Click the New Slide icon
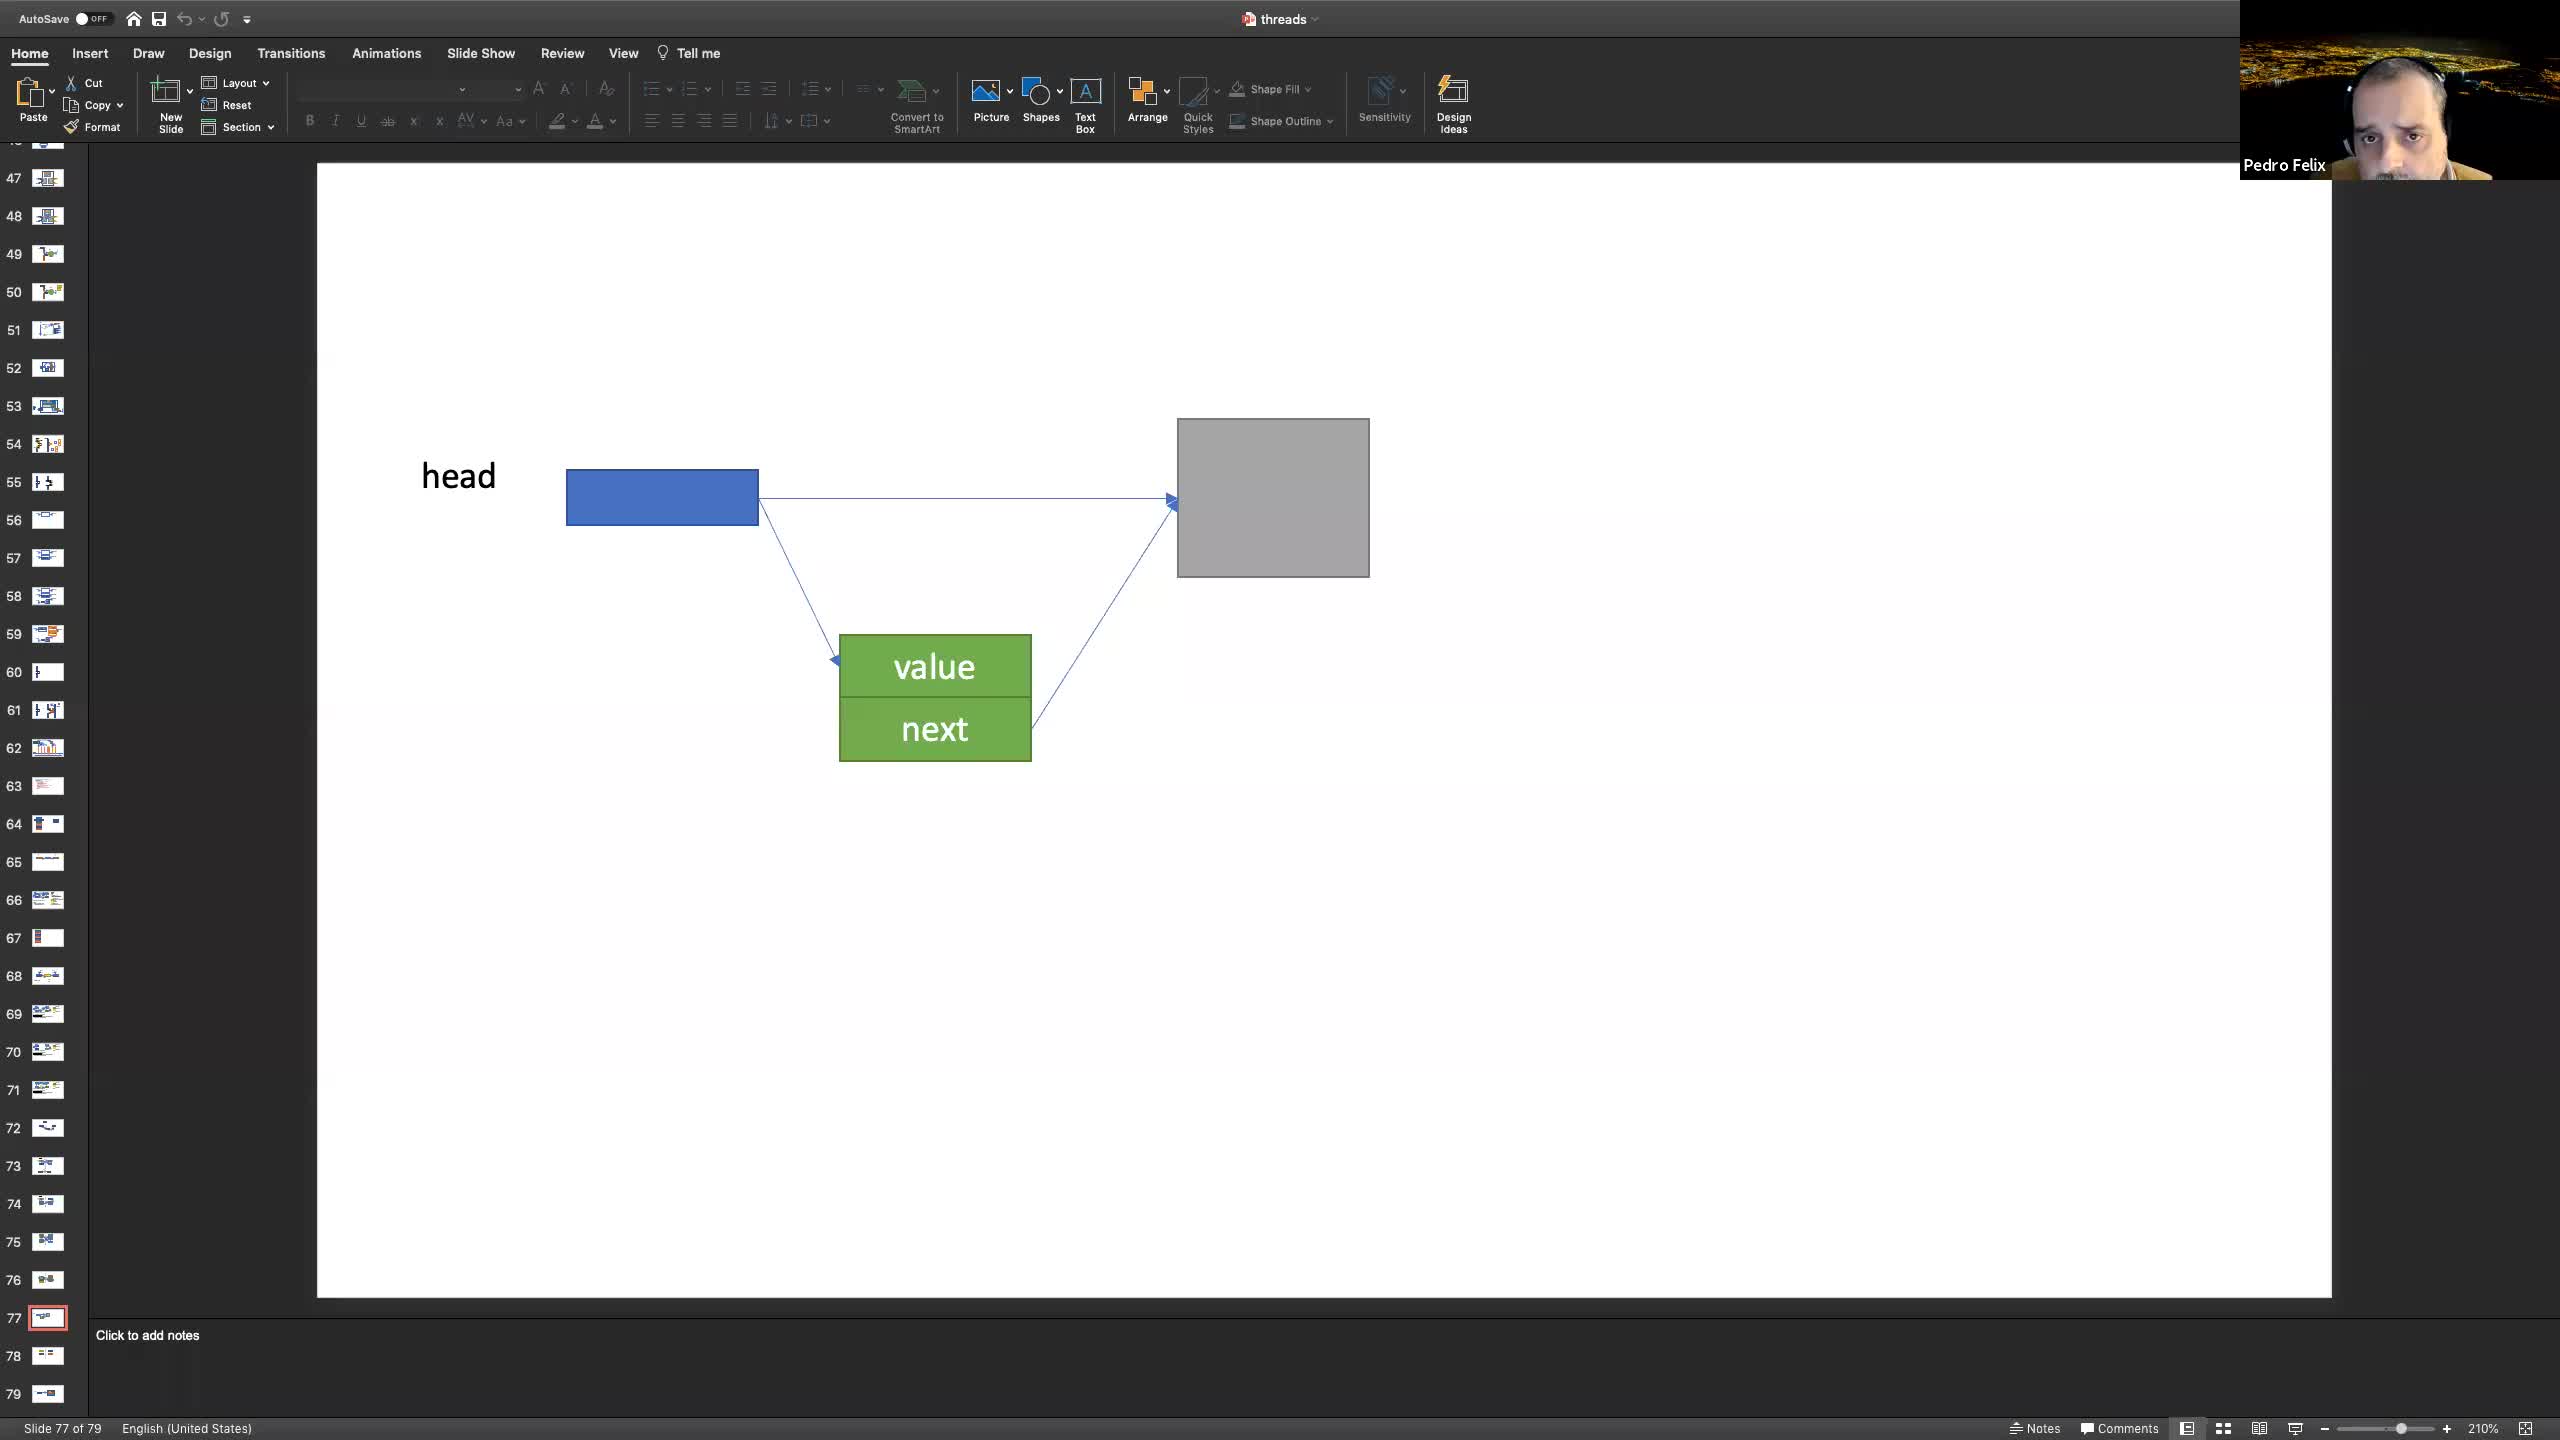The height and width of the screenshot is (1440, 2560). point(165,91)
